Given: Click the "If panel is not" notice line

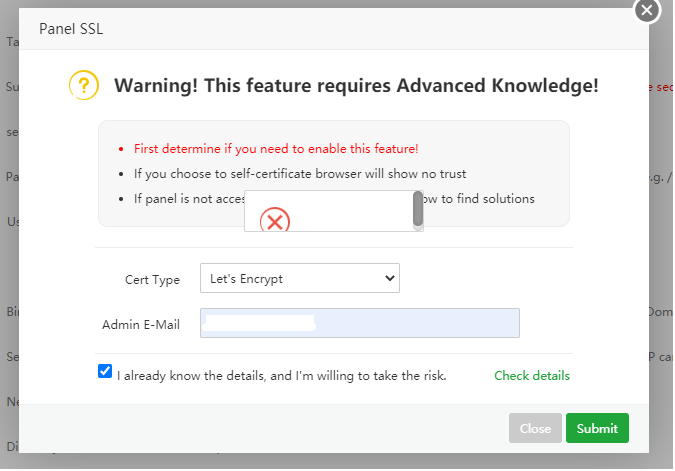Looking at the screenshot, I should (190, 198).
